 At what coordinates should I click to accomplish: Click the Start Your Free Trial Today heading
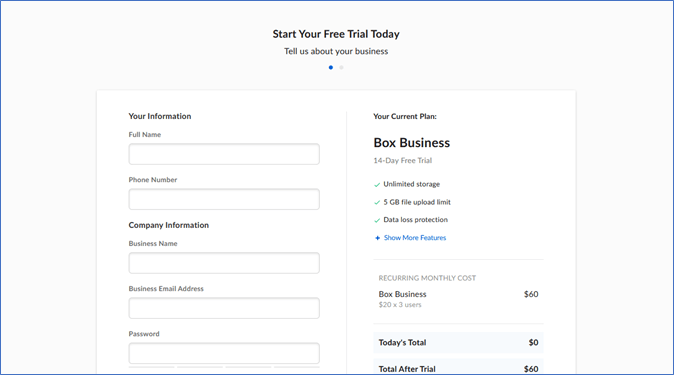pos(336,34)
